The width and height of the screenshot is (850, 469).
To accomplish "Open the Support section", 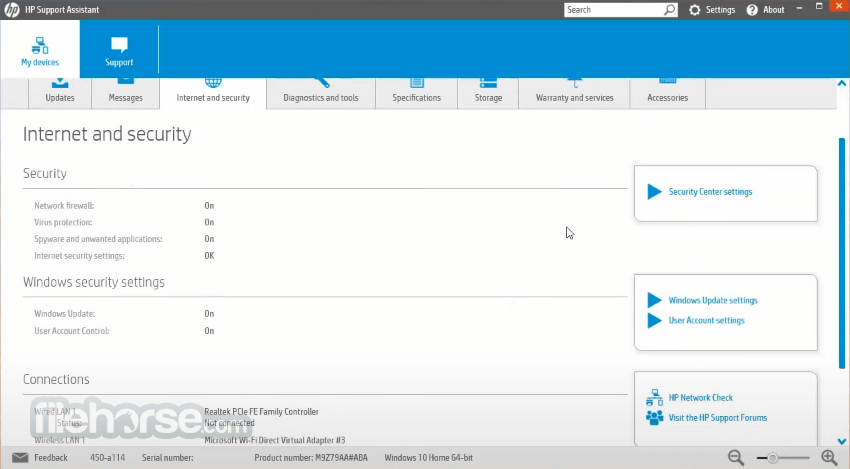I will click(x=119, y=50).
